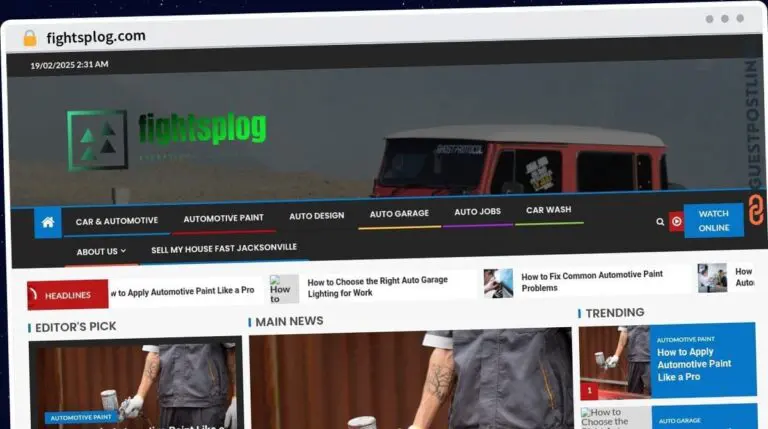Click the Trending section heading
Image resolution: width=768 pixels, height=429 pixels.
615,312
